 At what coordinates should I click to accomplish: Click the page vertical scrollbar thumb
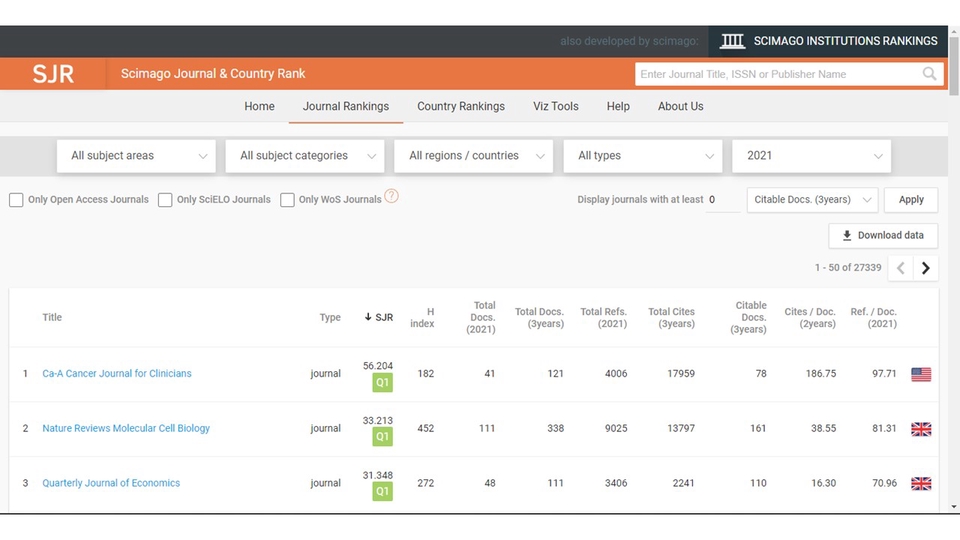(x=954, y=66)
